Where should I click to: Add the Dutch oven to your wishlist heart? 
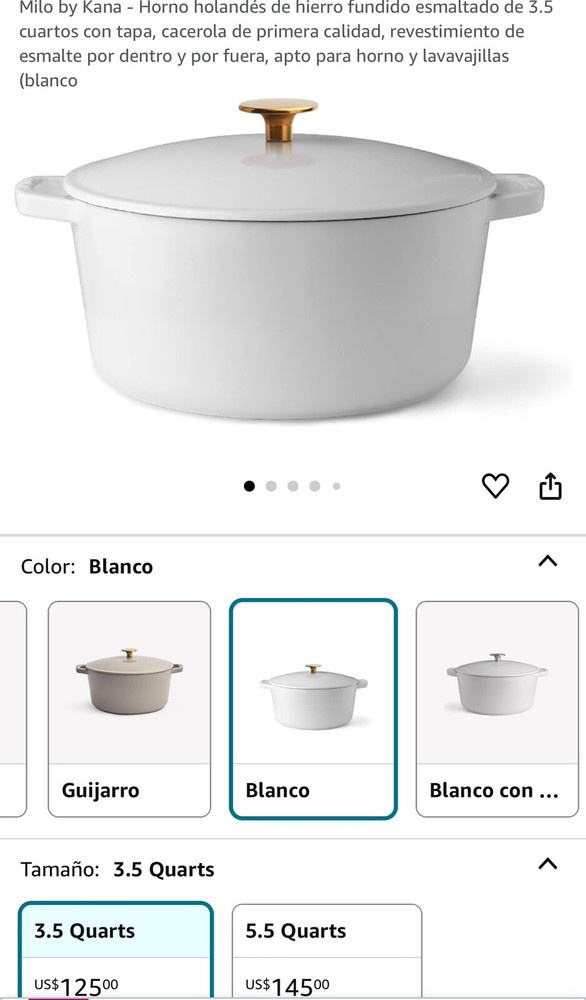[495, 486]
